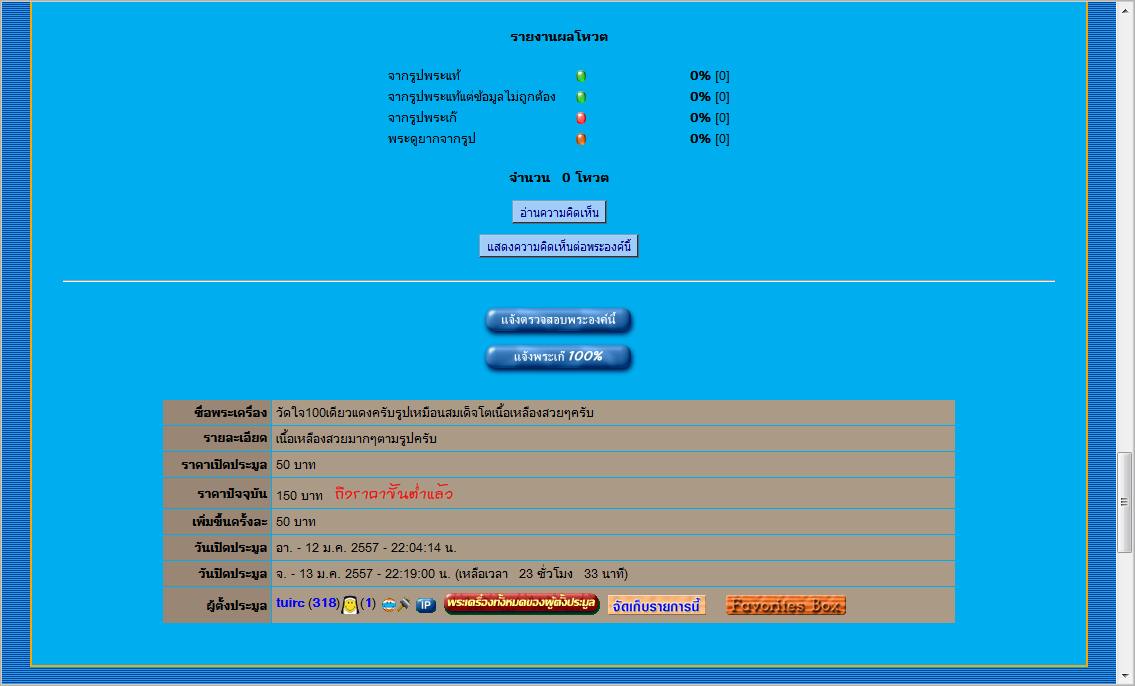
Task: Click the red dot beside จากรูปพระเก๊
Action: (x=581, y=118)
